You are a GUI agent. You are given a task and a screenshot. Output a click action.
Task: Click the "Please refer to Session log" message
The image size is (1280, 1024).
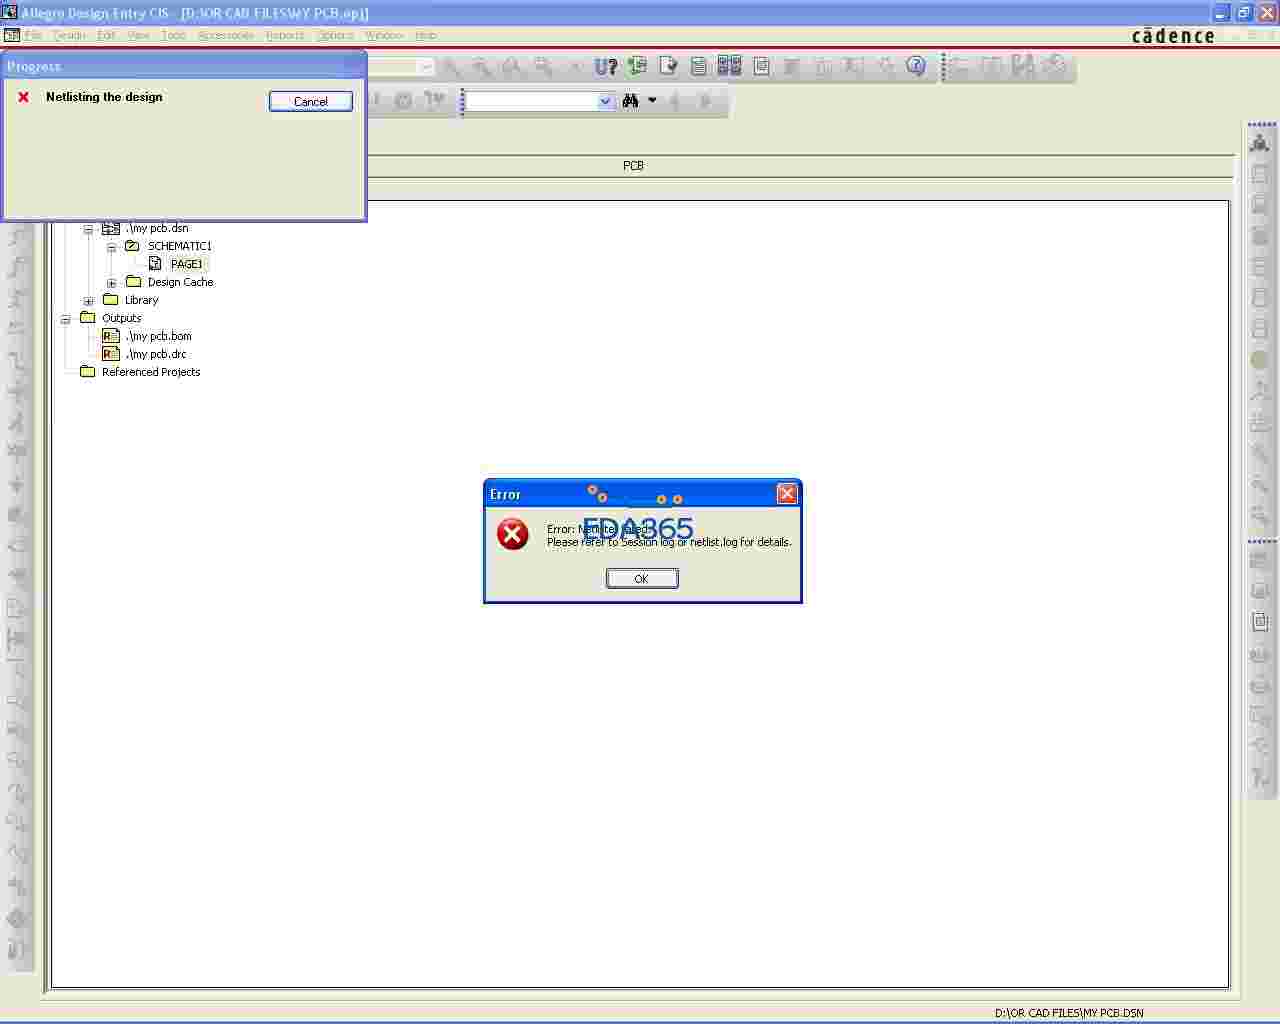tap(669, 542)
